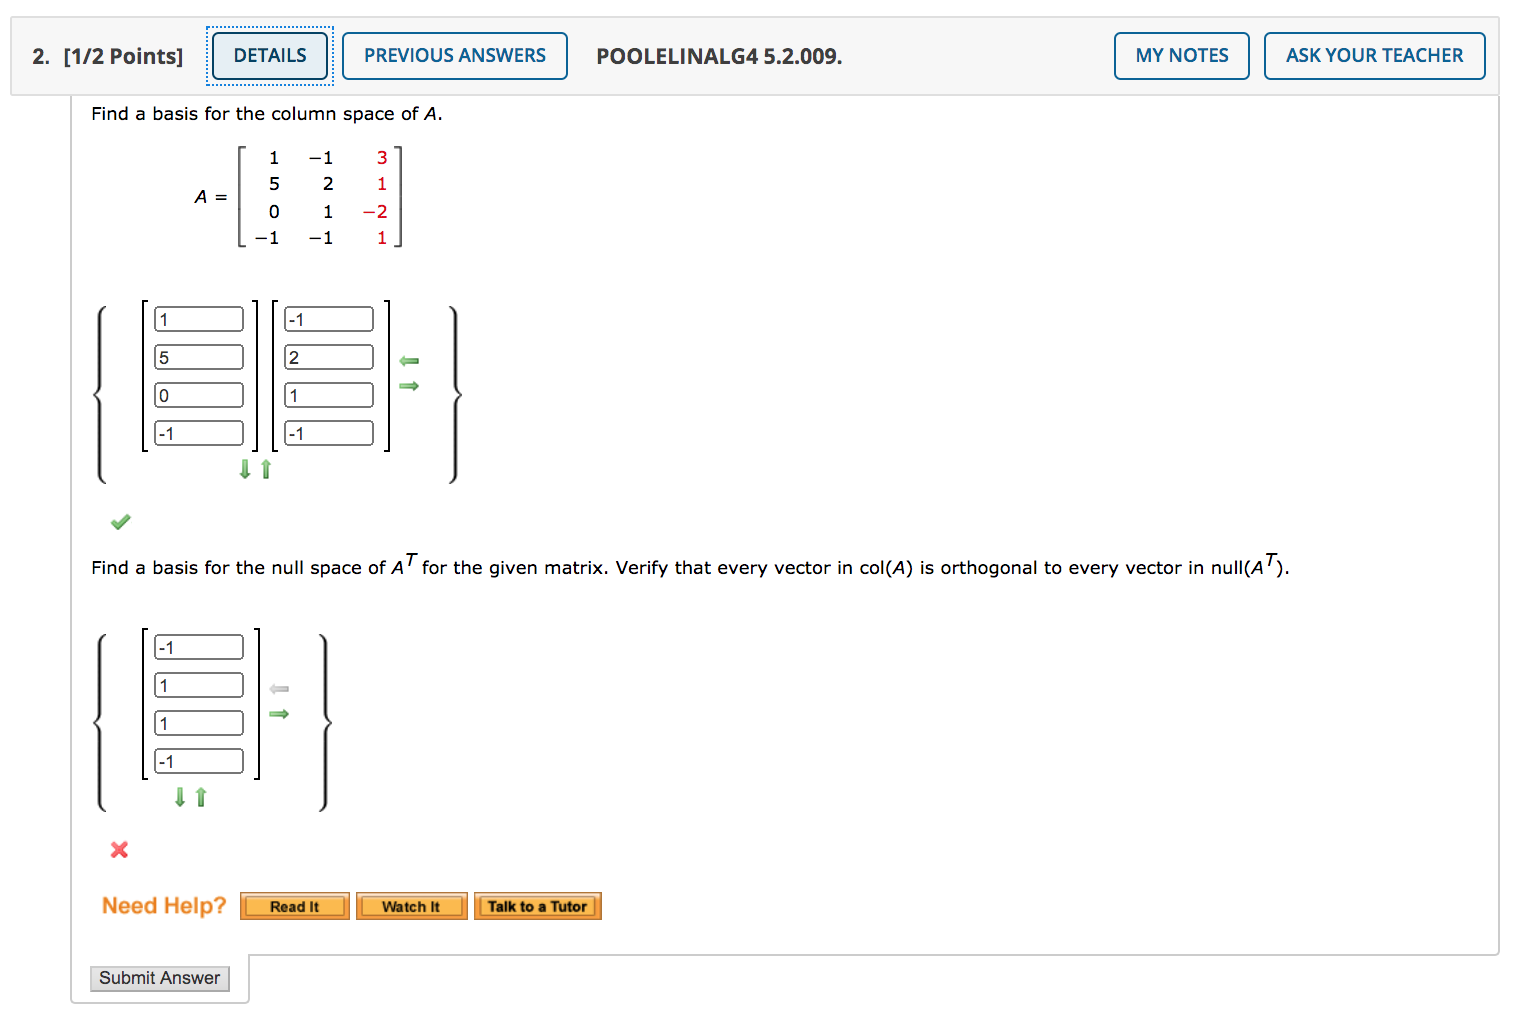The image size is (1514, 1020).
Task: Open Talk to a Tutor
Action: [538, 906]
